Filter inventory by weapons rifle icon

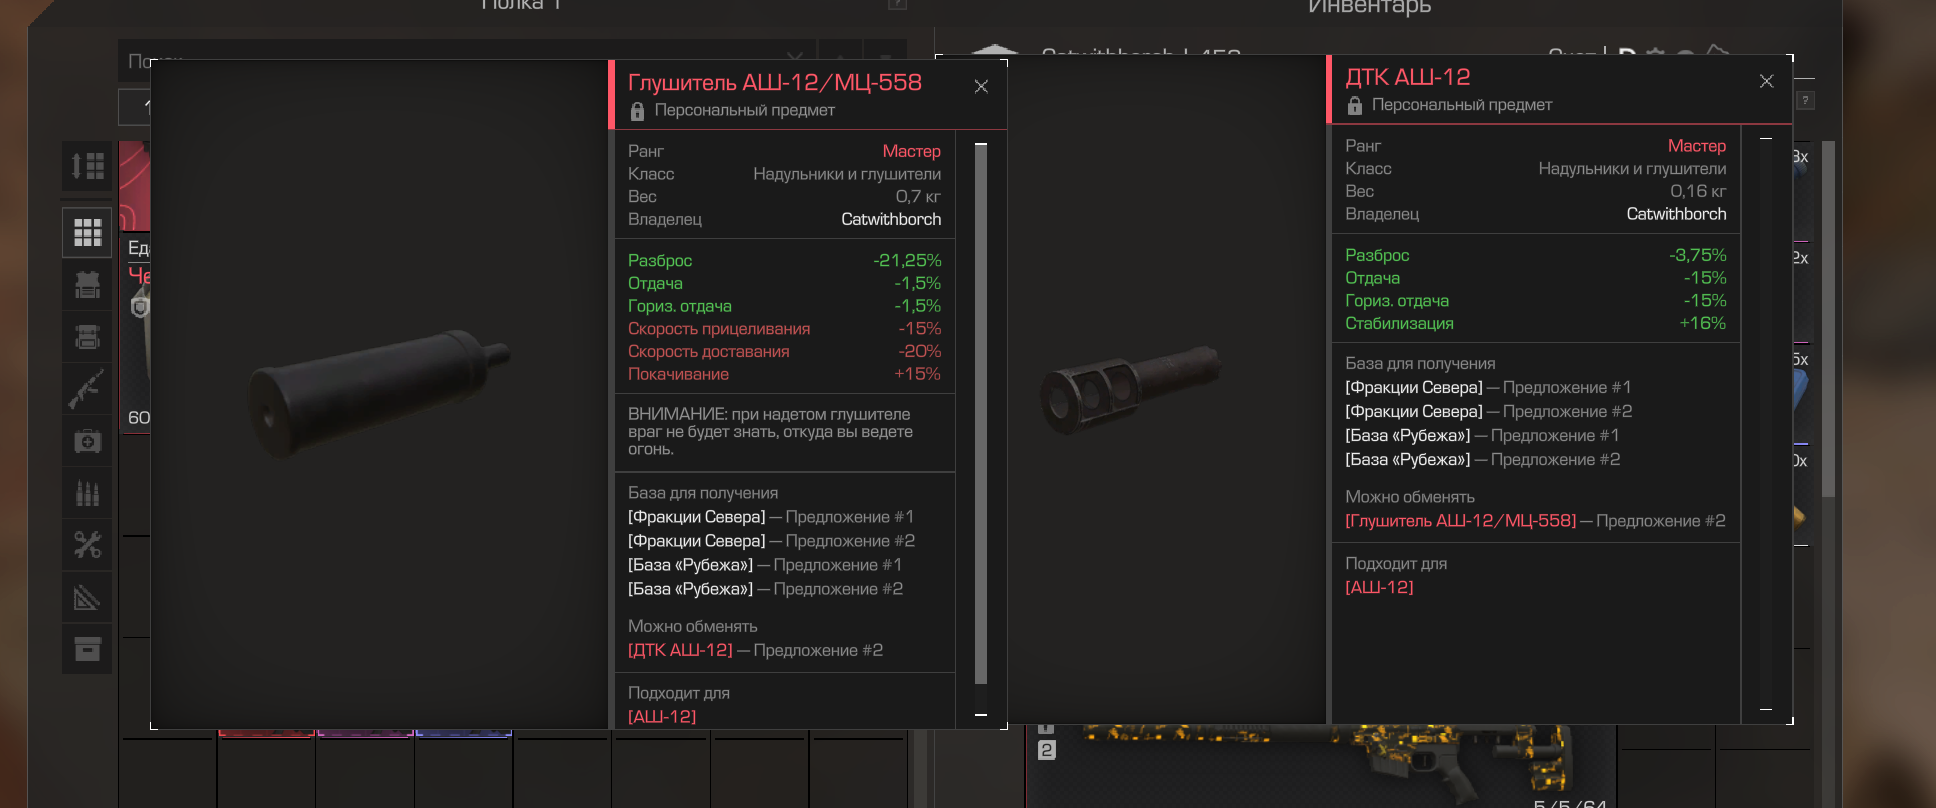click(x=87, y=389)
